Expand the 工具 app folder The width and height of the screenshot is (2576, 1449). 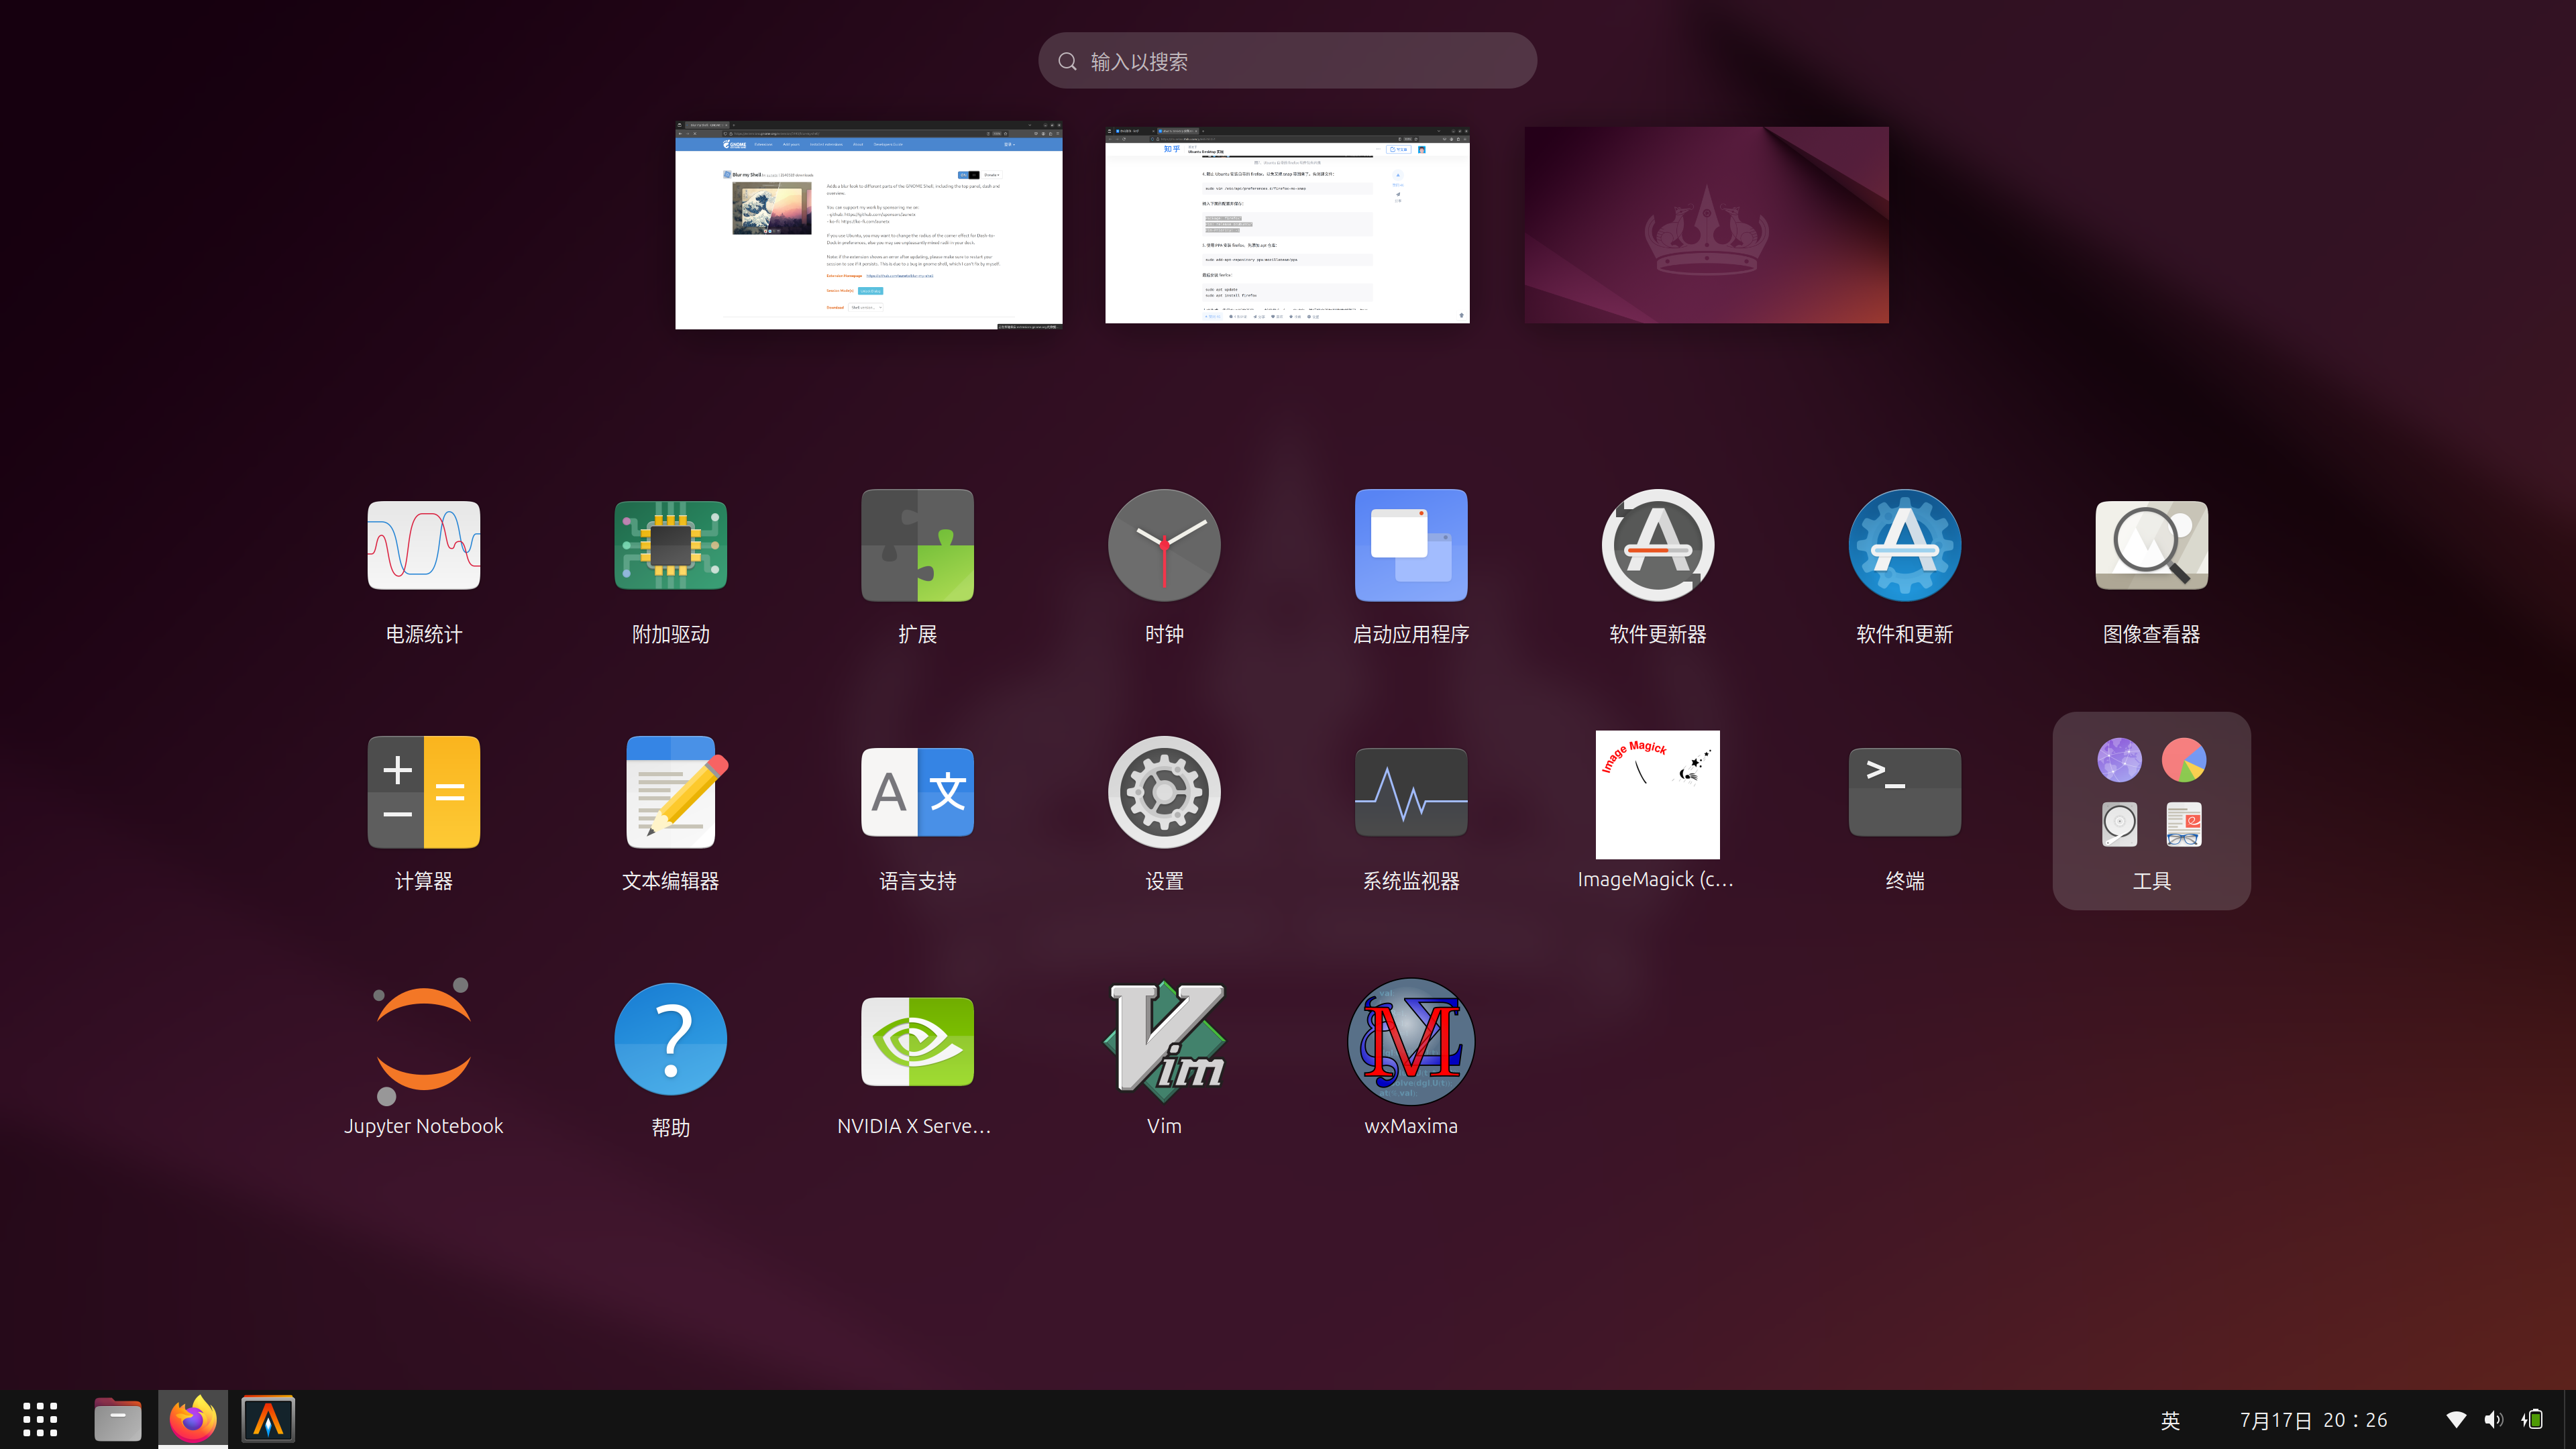click(2151, 811)
